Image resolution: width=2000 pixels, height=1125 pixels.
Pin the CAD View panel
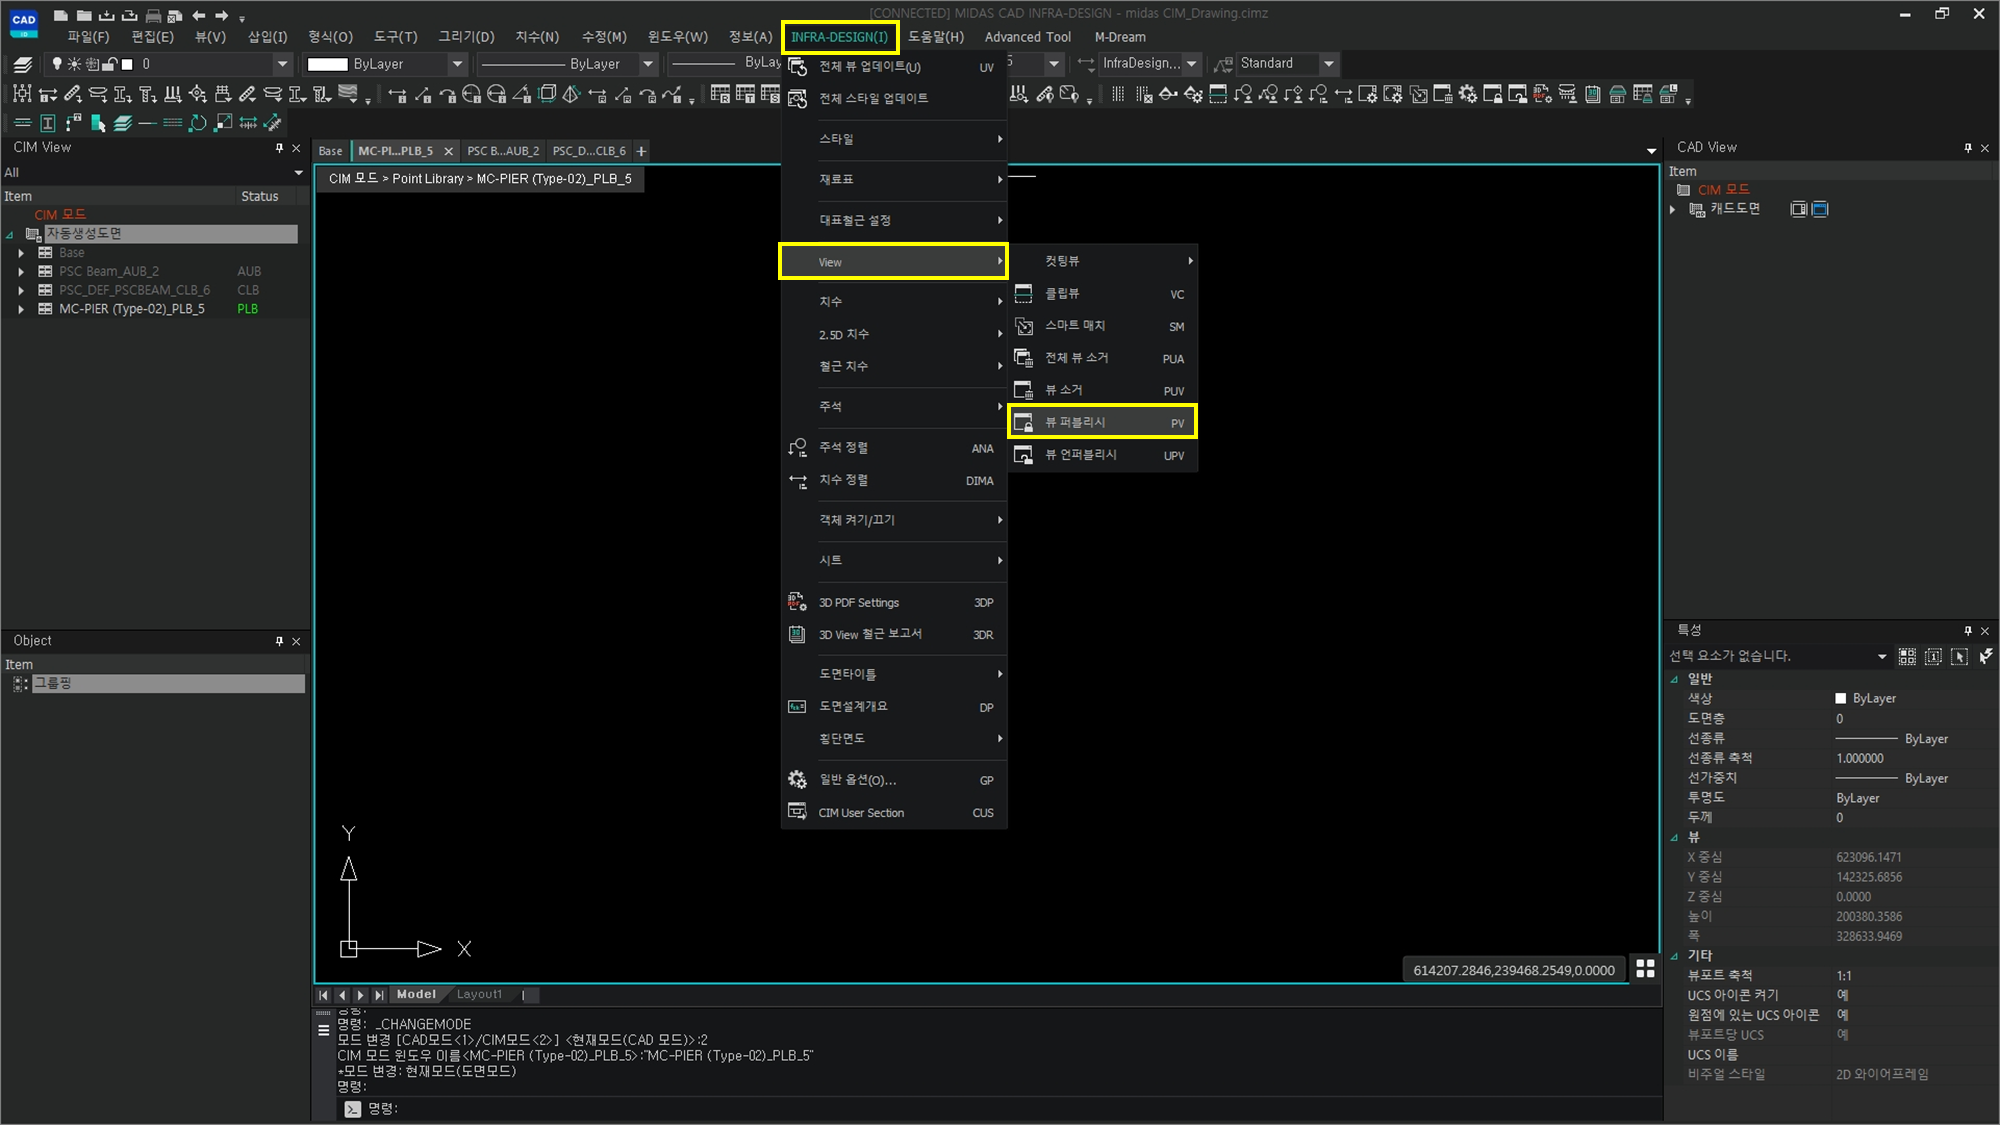point(1968,148)
